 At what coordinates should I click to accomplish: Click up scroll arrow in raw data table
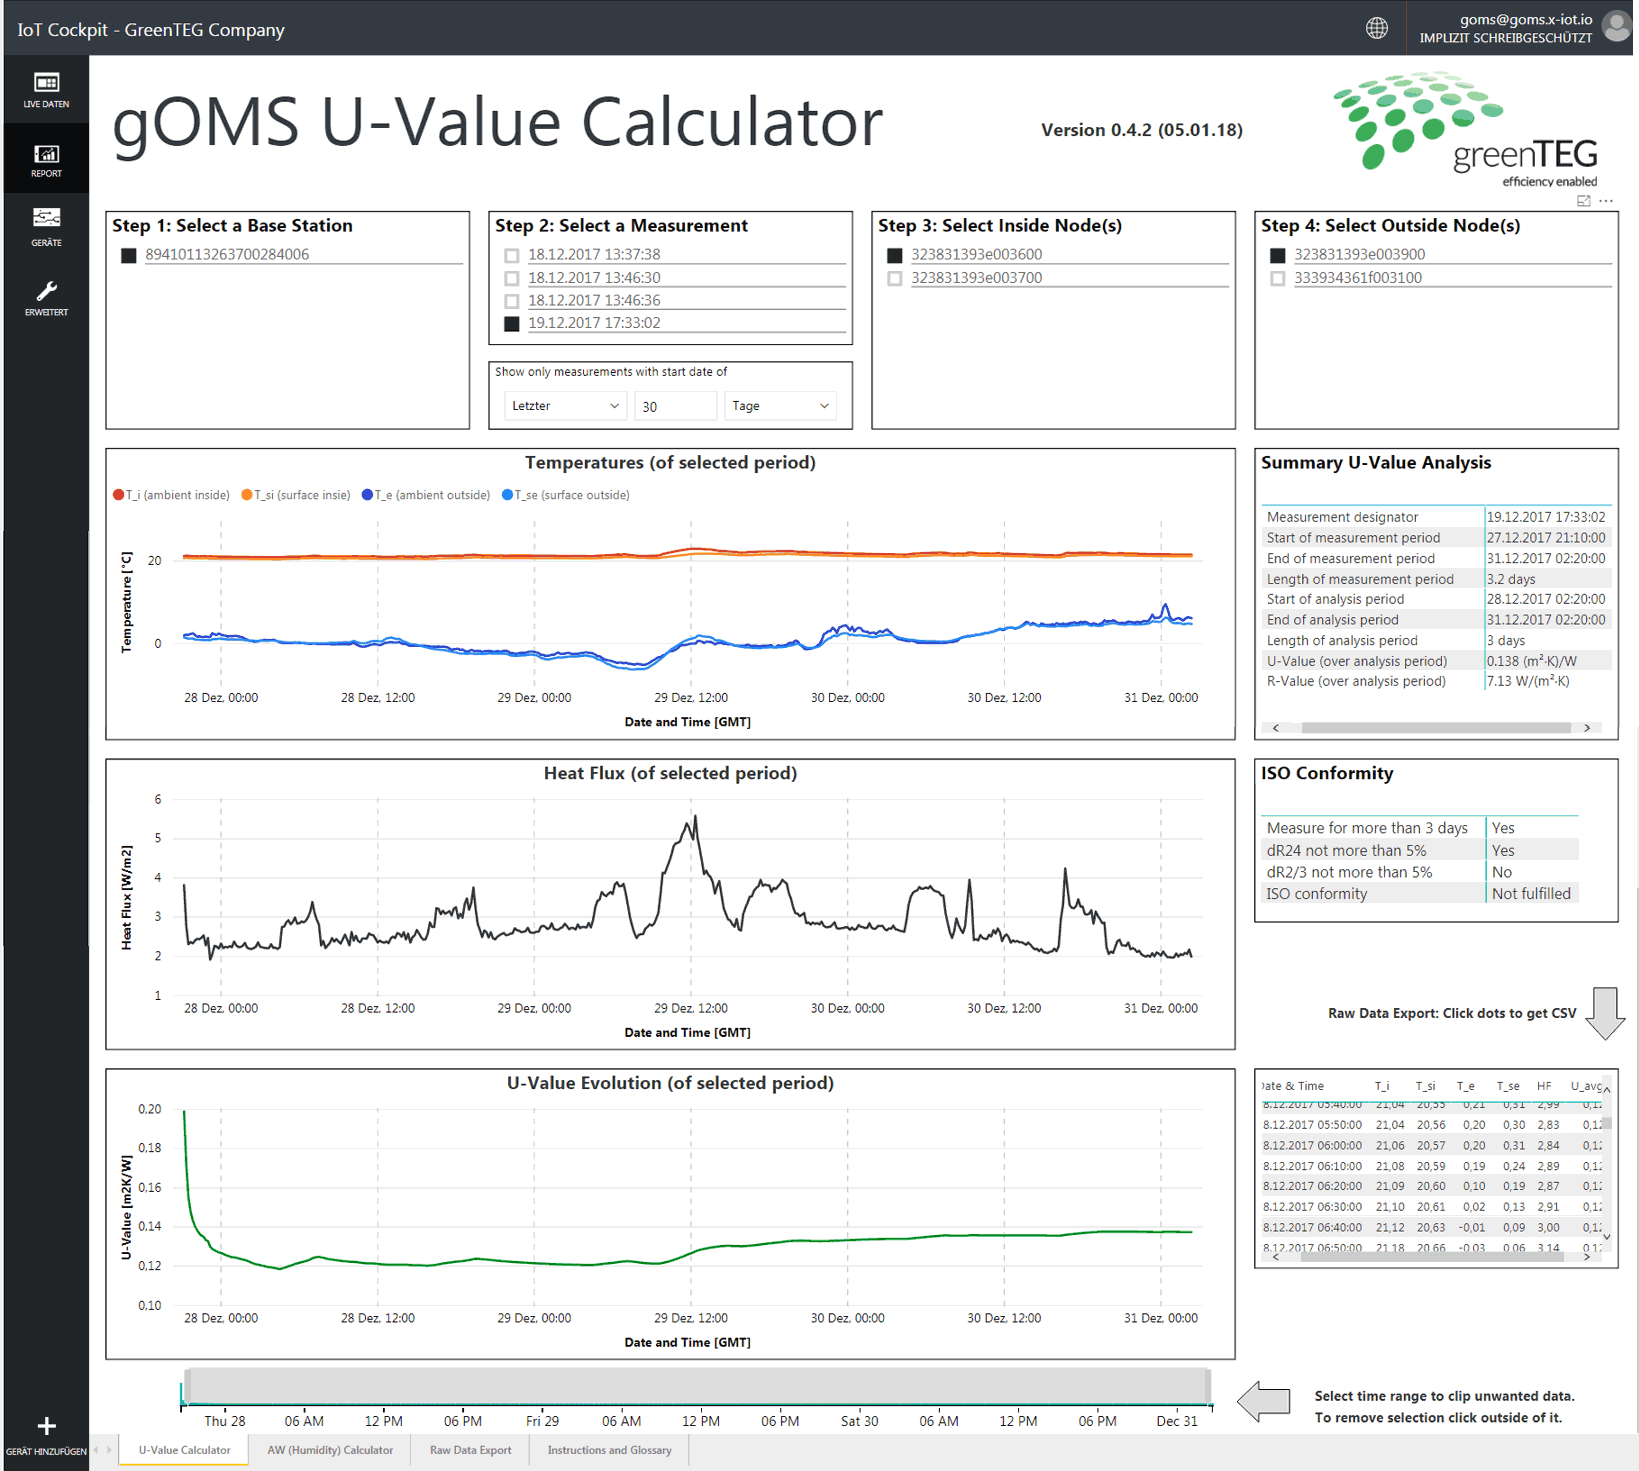1607,1089
